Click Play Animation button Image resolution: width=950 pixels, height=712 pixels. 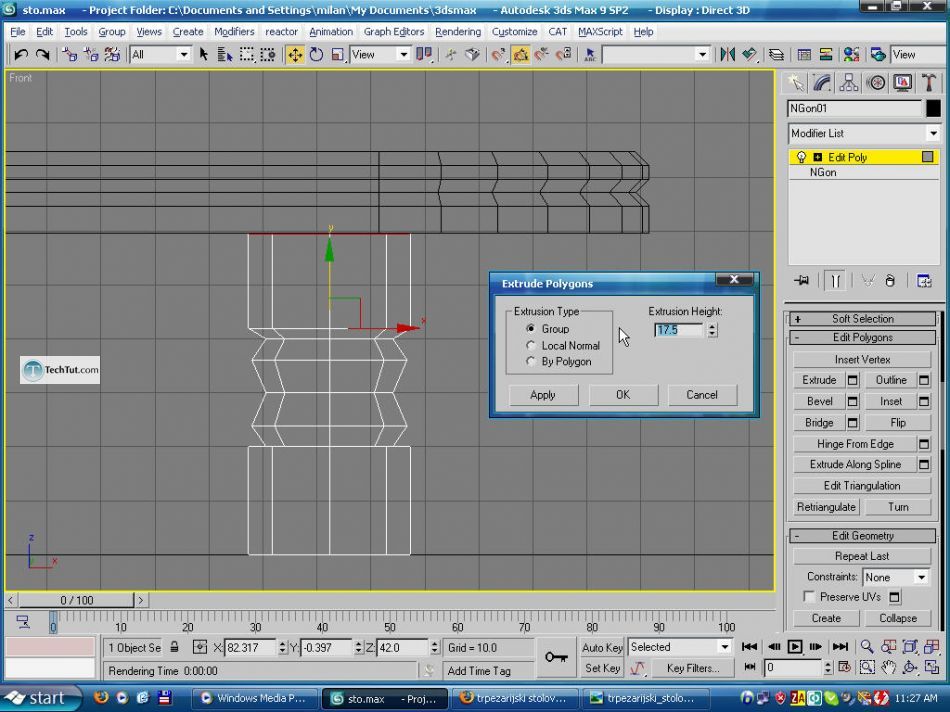pos(794,647)
